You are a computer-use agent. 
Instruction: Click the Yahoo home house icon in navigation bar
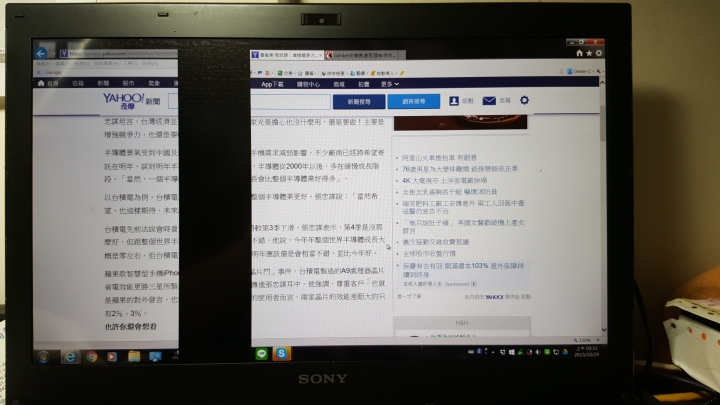coord(41,83)
